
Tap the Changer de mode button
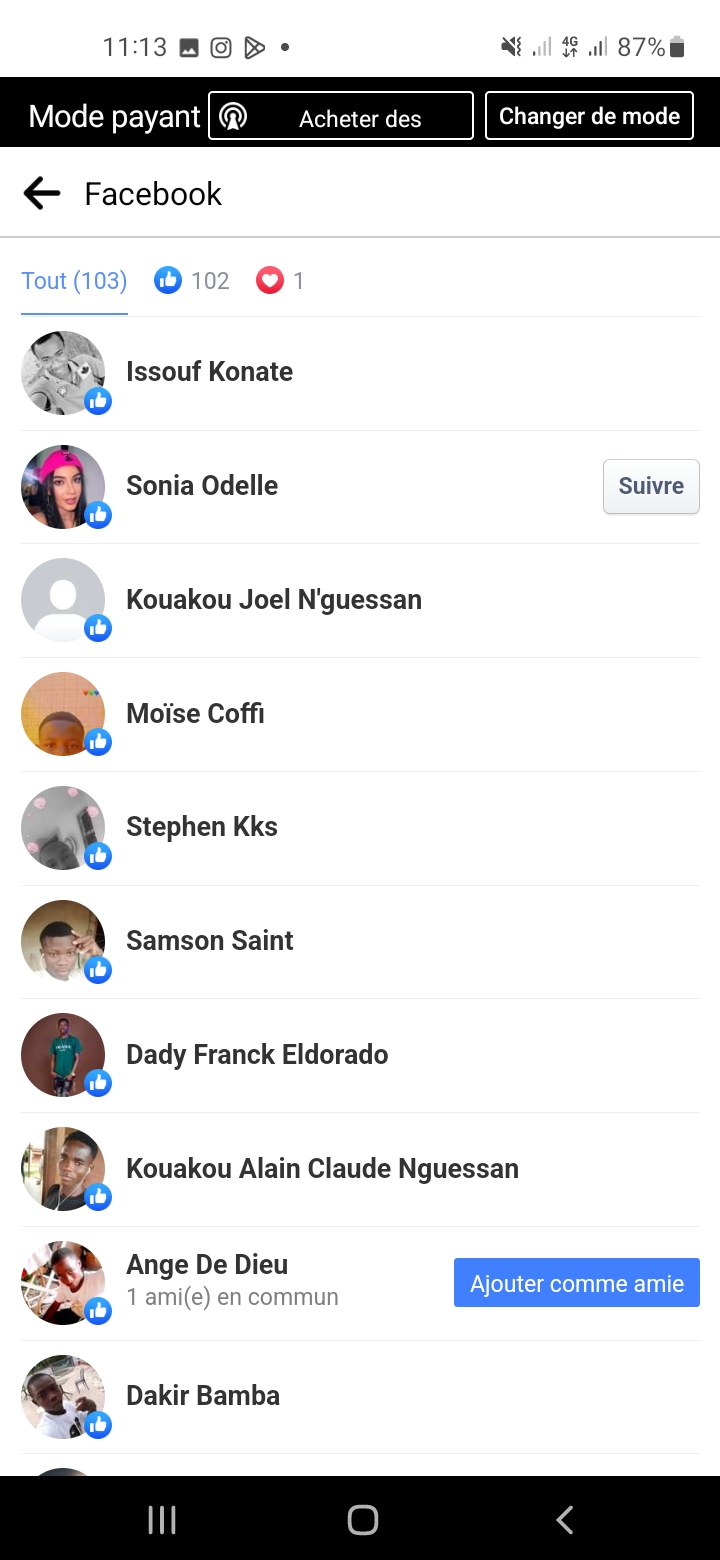tap(589, 116)
